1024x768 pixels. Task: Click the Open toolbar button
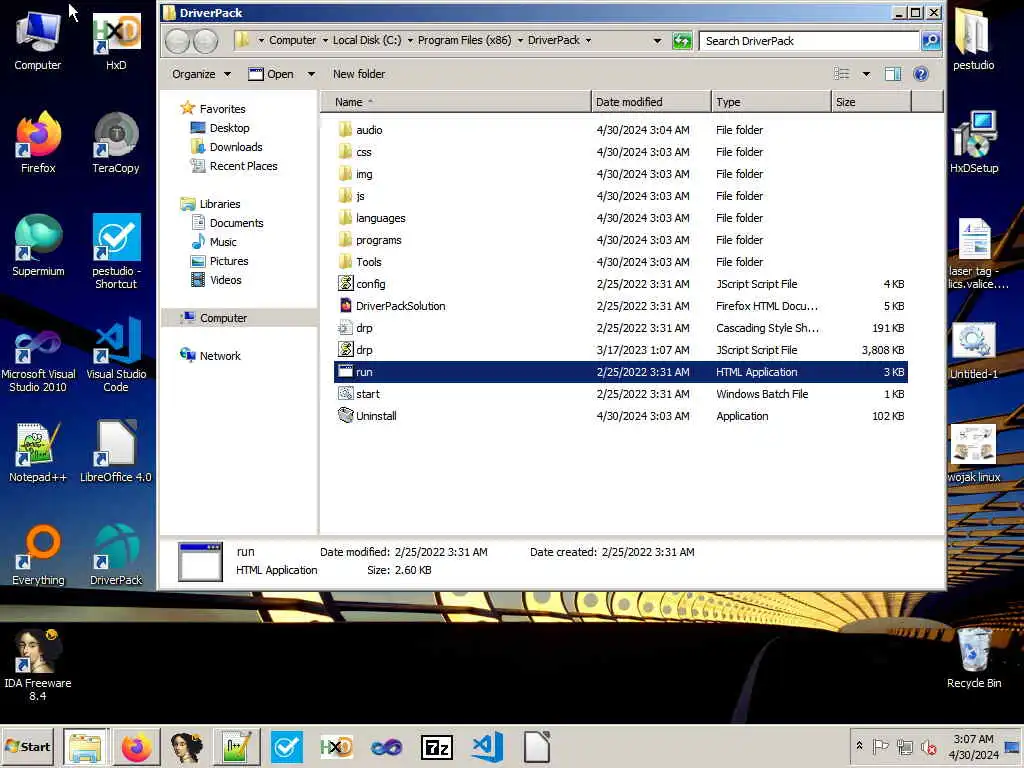271,74
